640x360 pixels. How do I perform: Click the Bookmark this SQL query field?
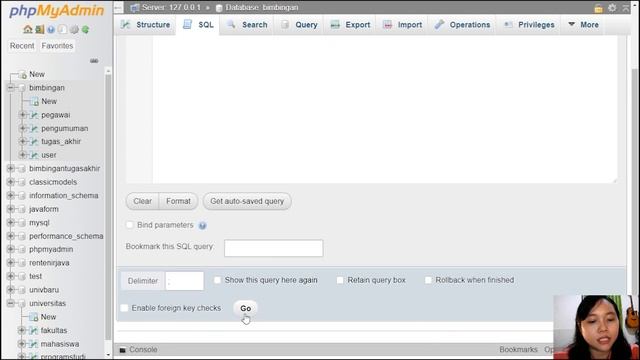(x=273, y=248)
